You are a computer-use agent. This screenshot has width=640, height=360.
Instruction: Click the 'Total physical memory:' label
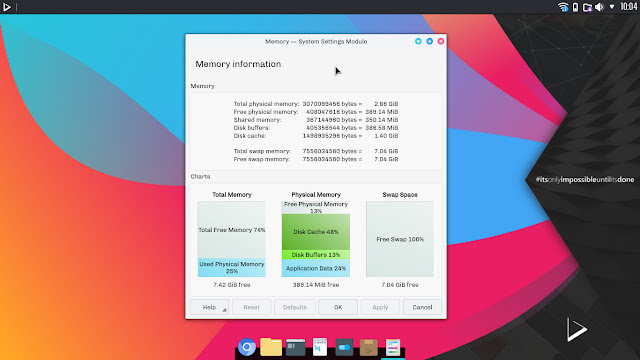click(x=266, y=104)
